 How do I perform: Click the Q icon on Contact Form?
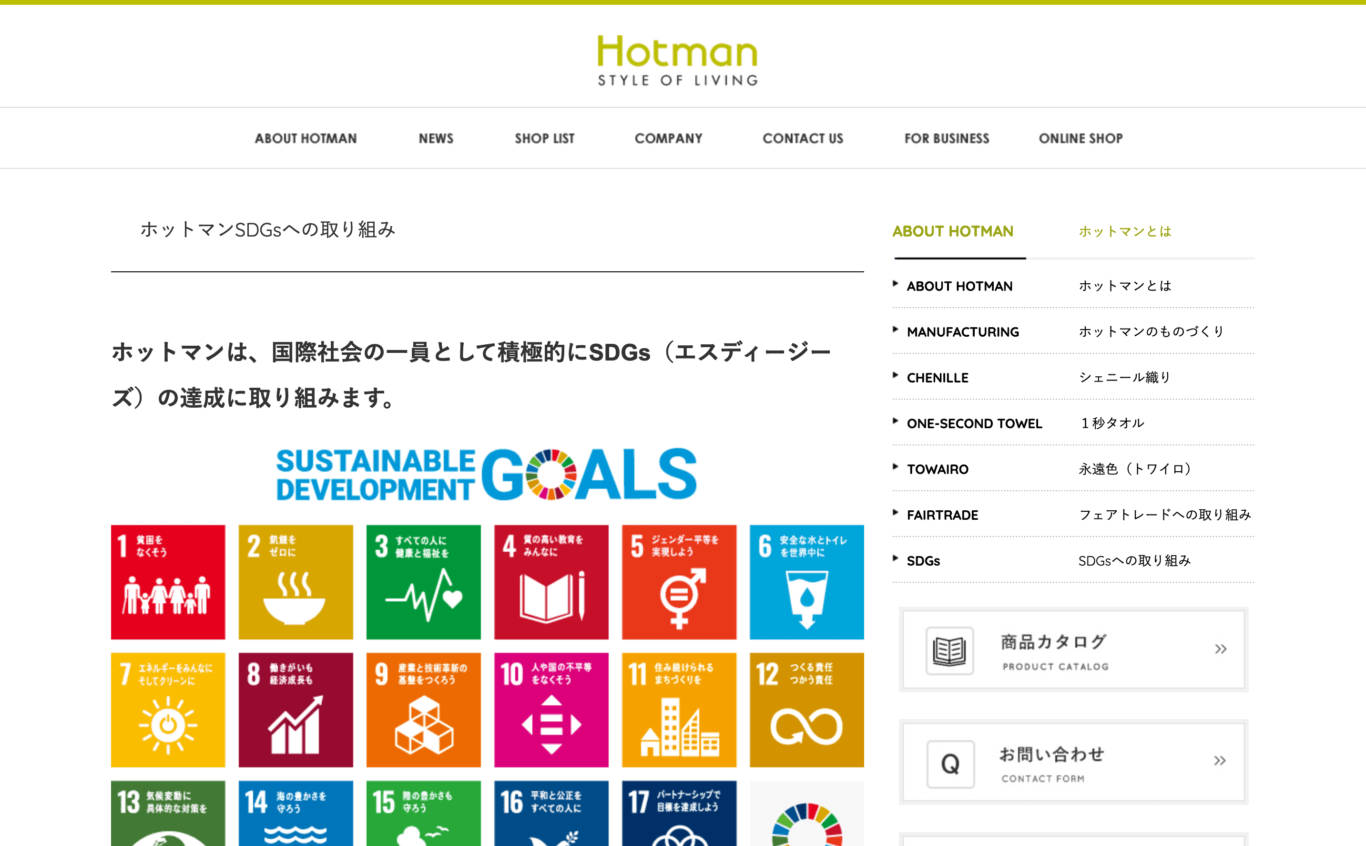(x=949, y=764)
